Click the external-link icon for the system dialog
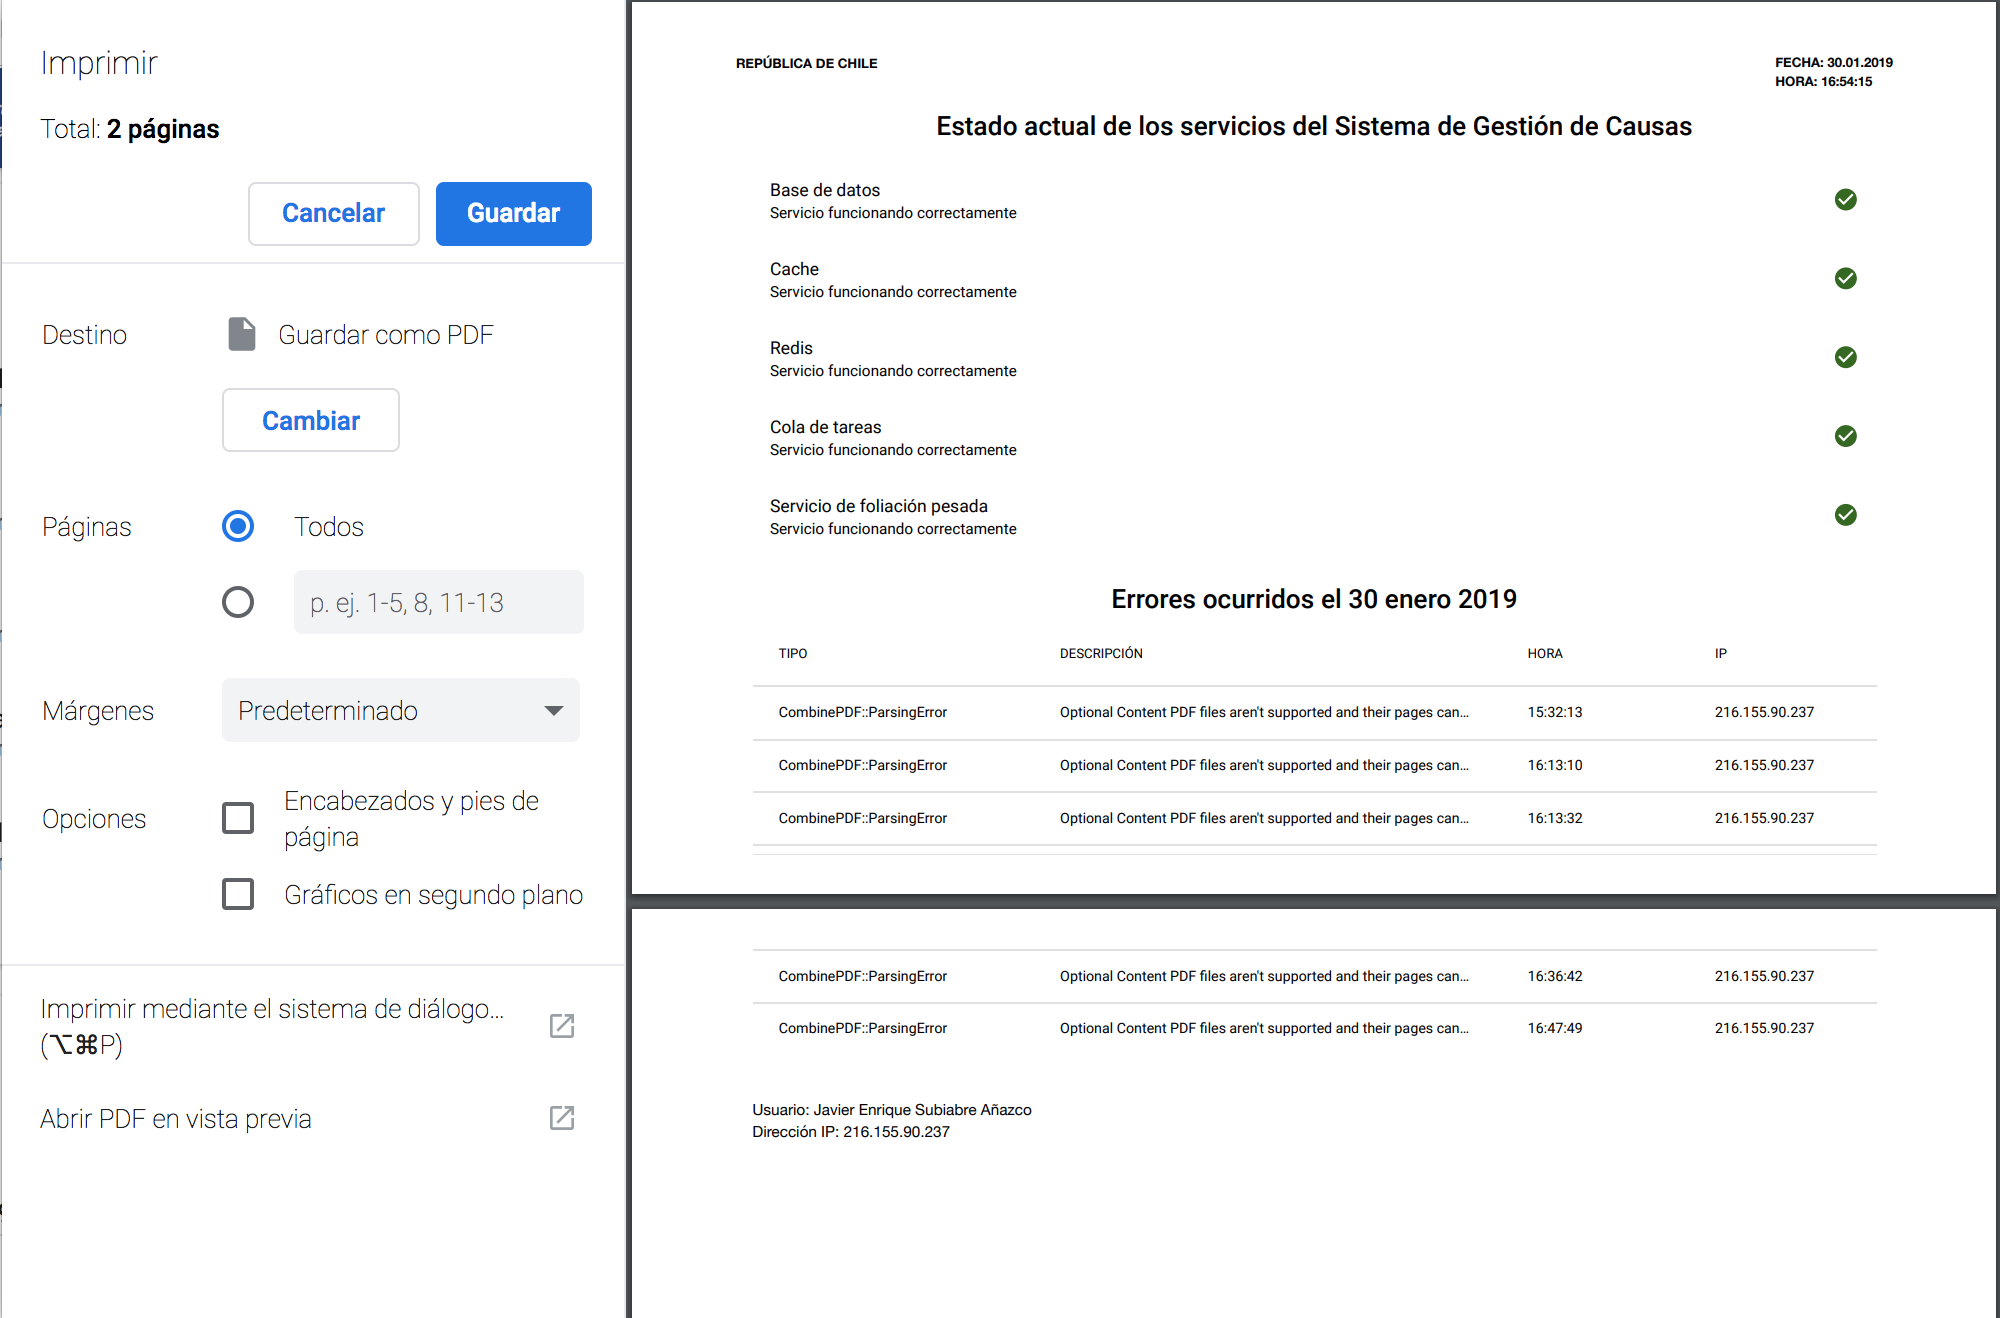 tap(562, 1025)
